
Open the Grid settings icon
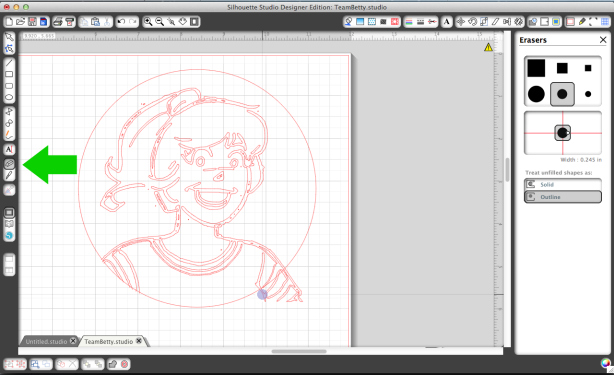click(x=605, y=22)
